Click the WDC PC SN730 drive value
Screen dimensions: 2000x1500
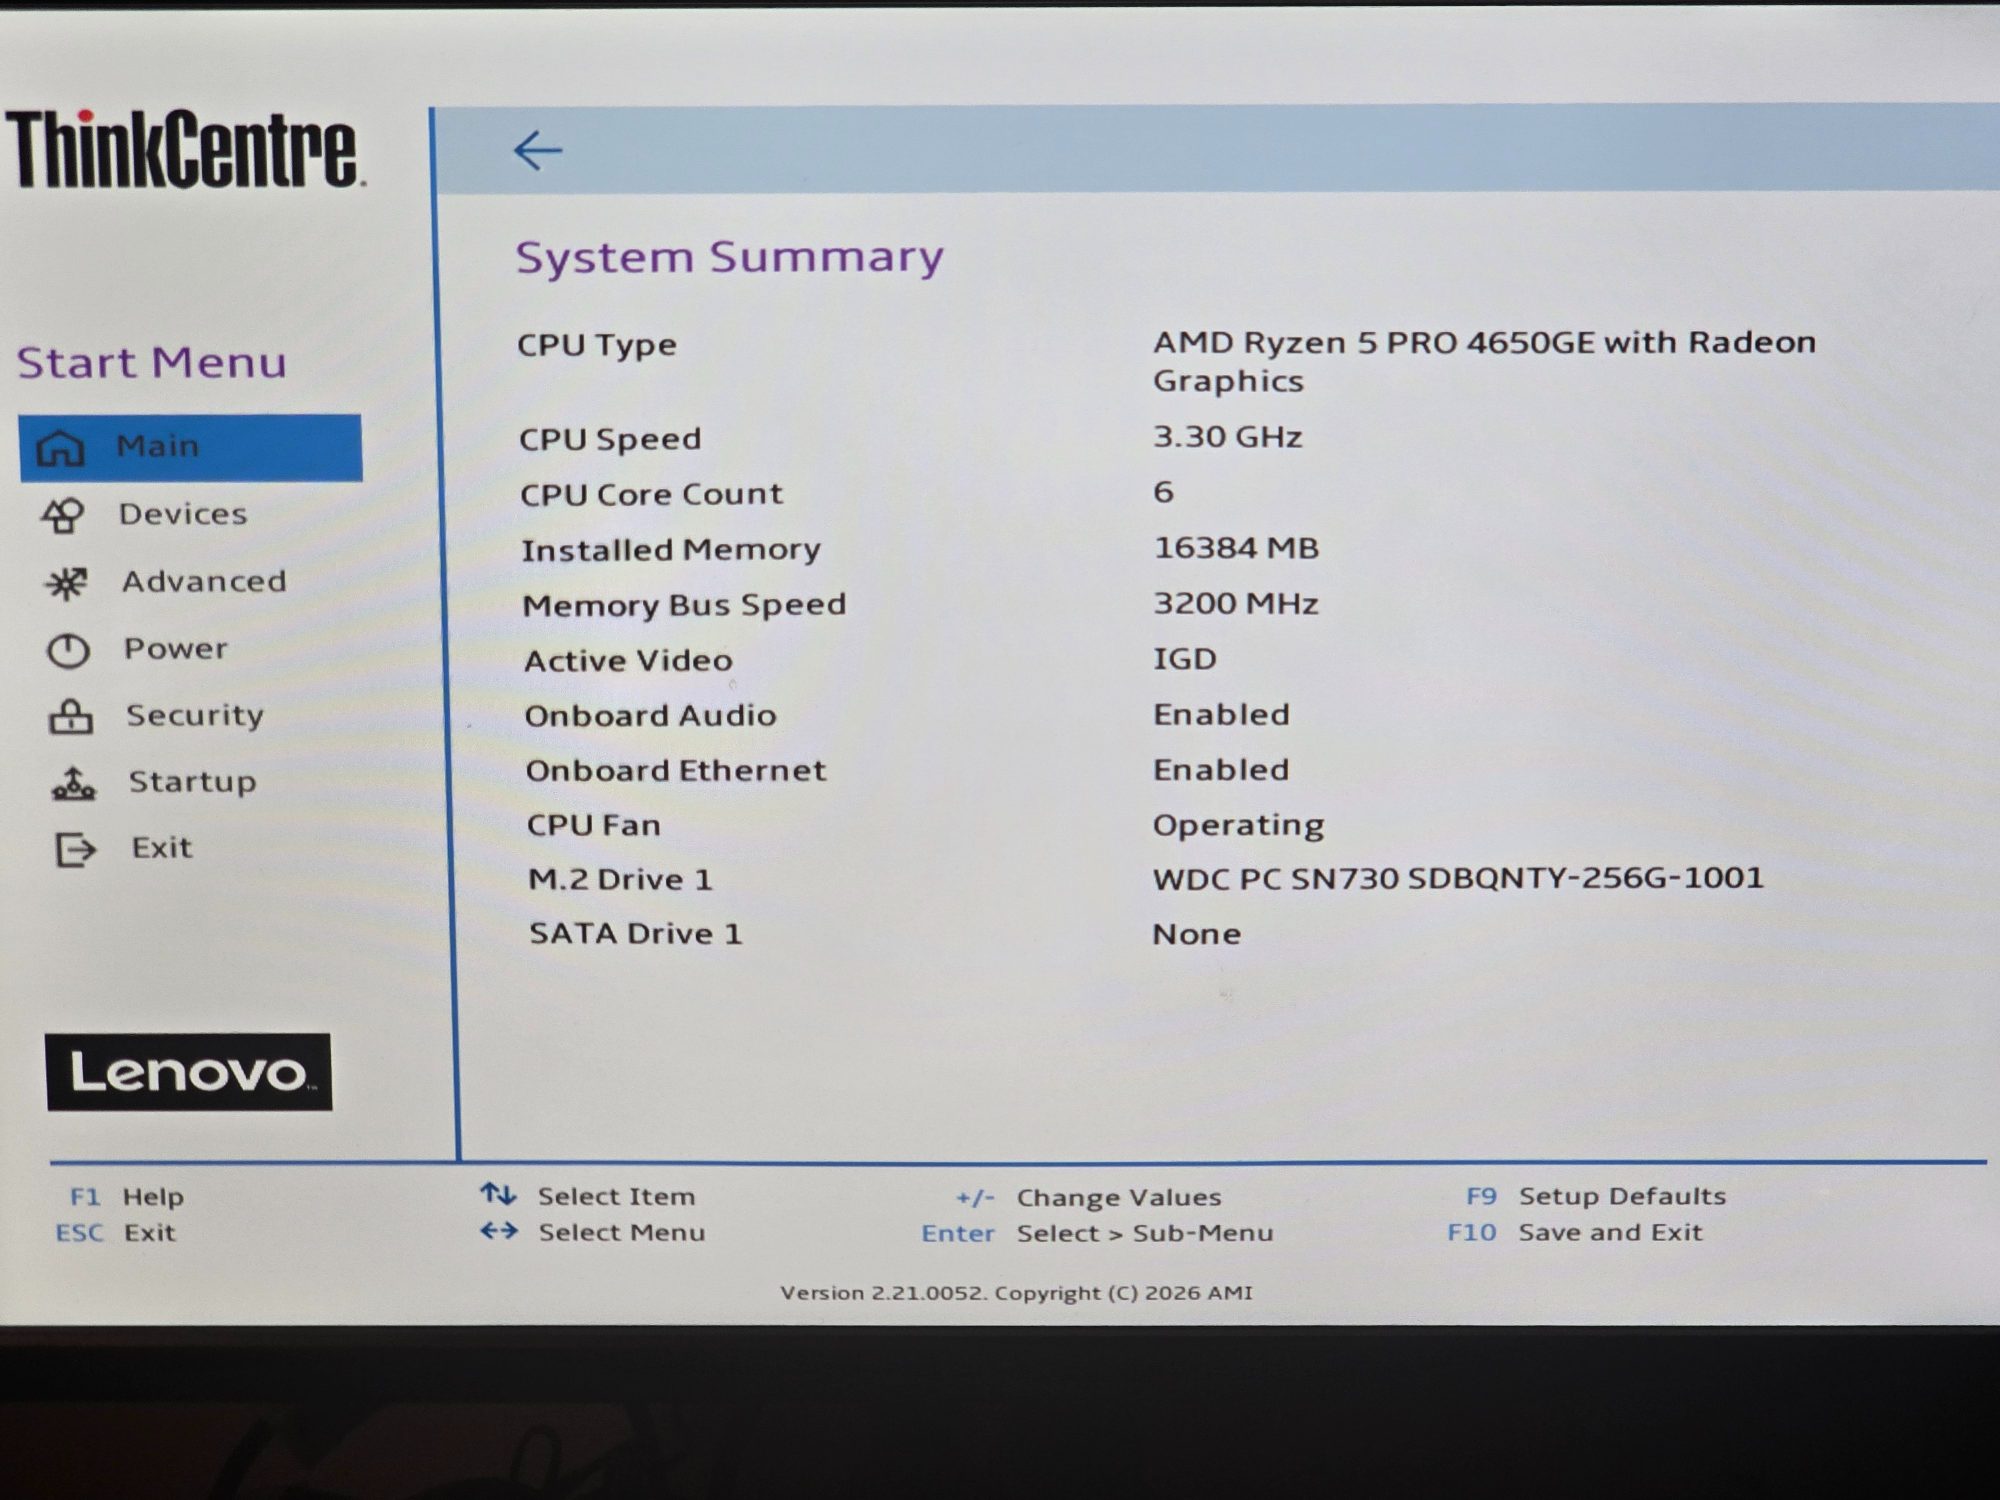pos(1458,878)
